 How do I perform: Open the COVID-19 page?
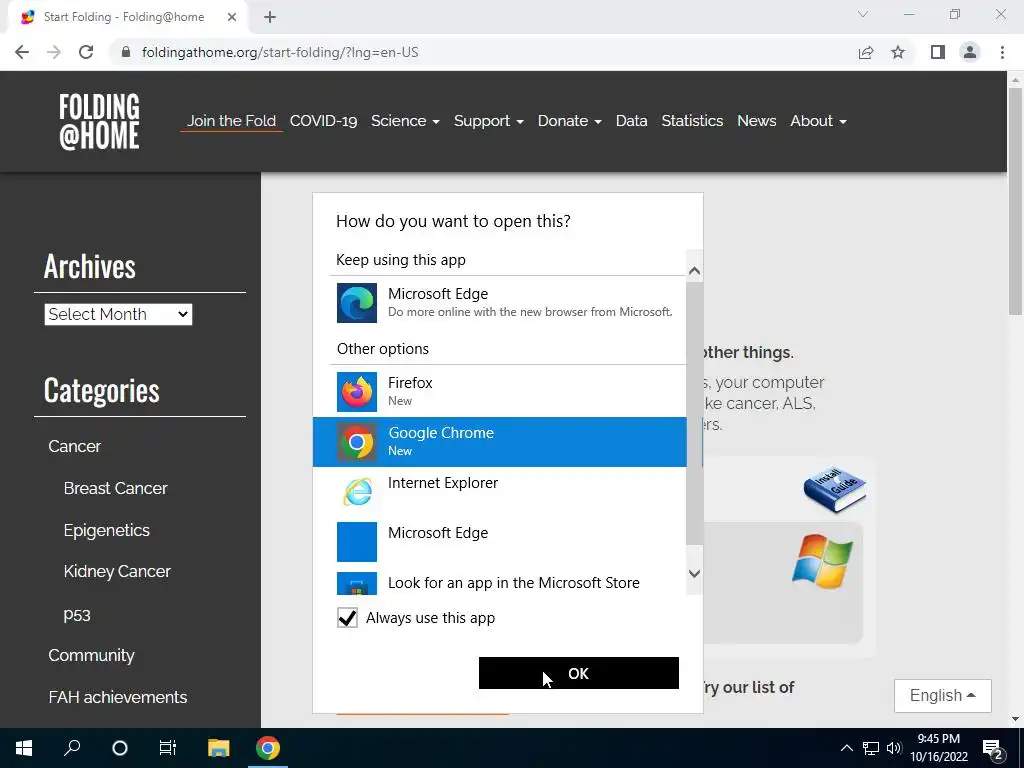323,121
